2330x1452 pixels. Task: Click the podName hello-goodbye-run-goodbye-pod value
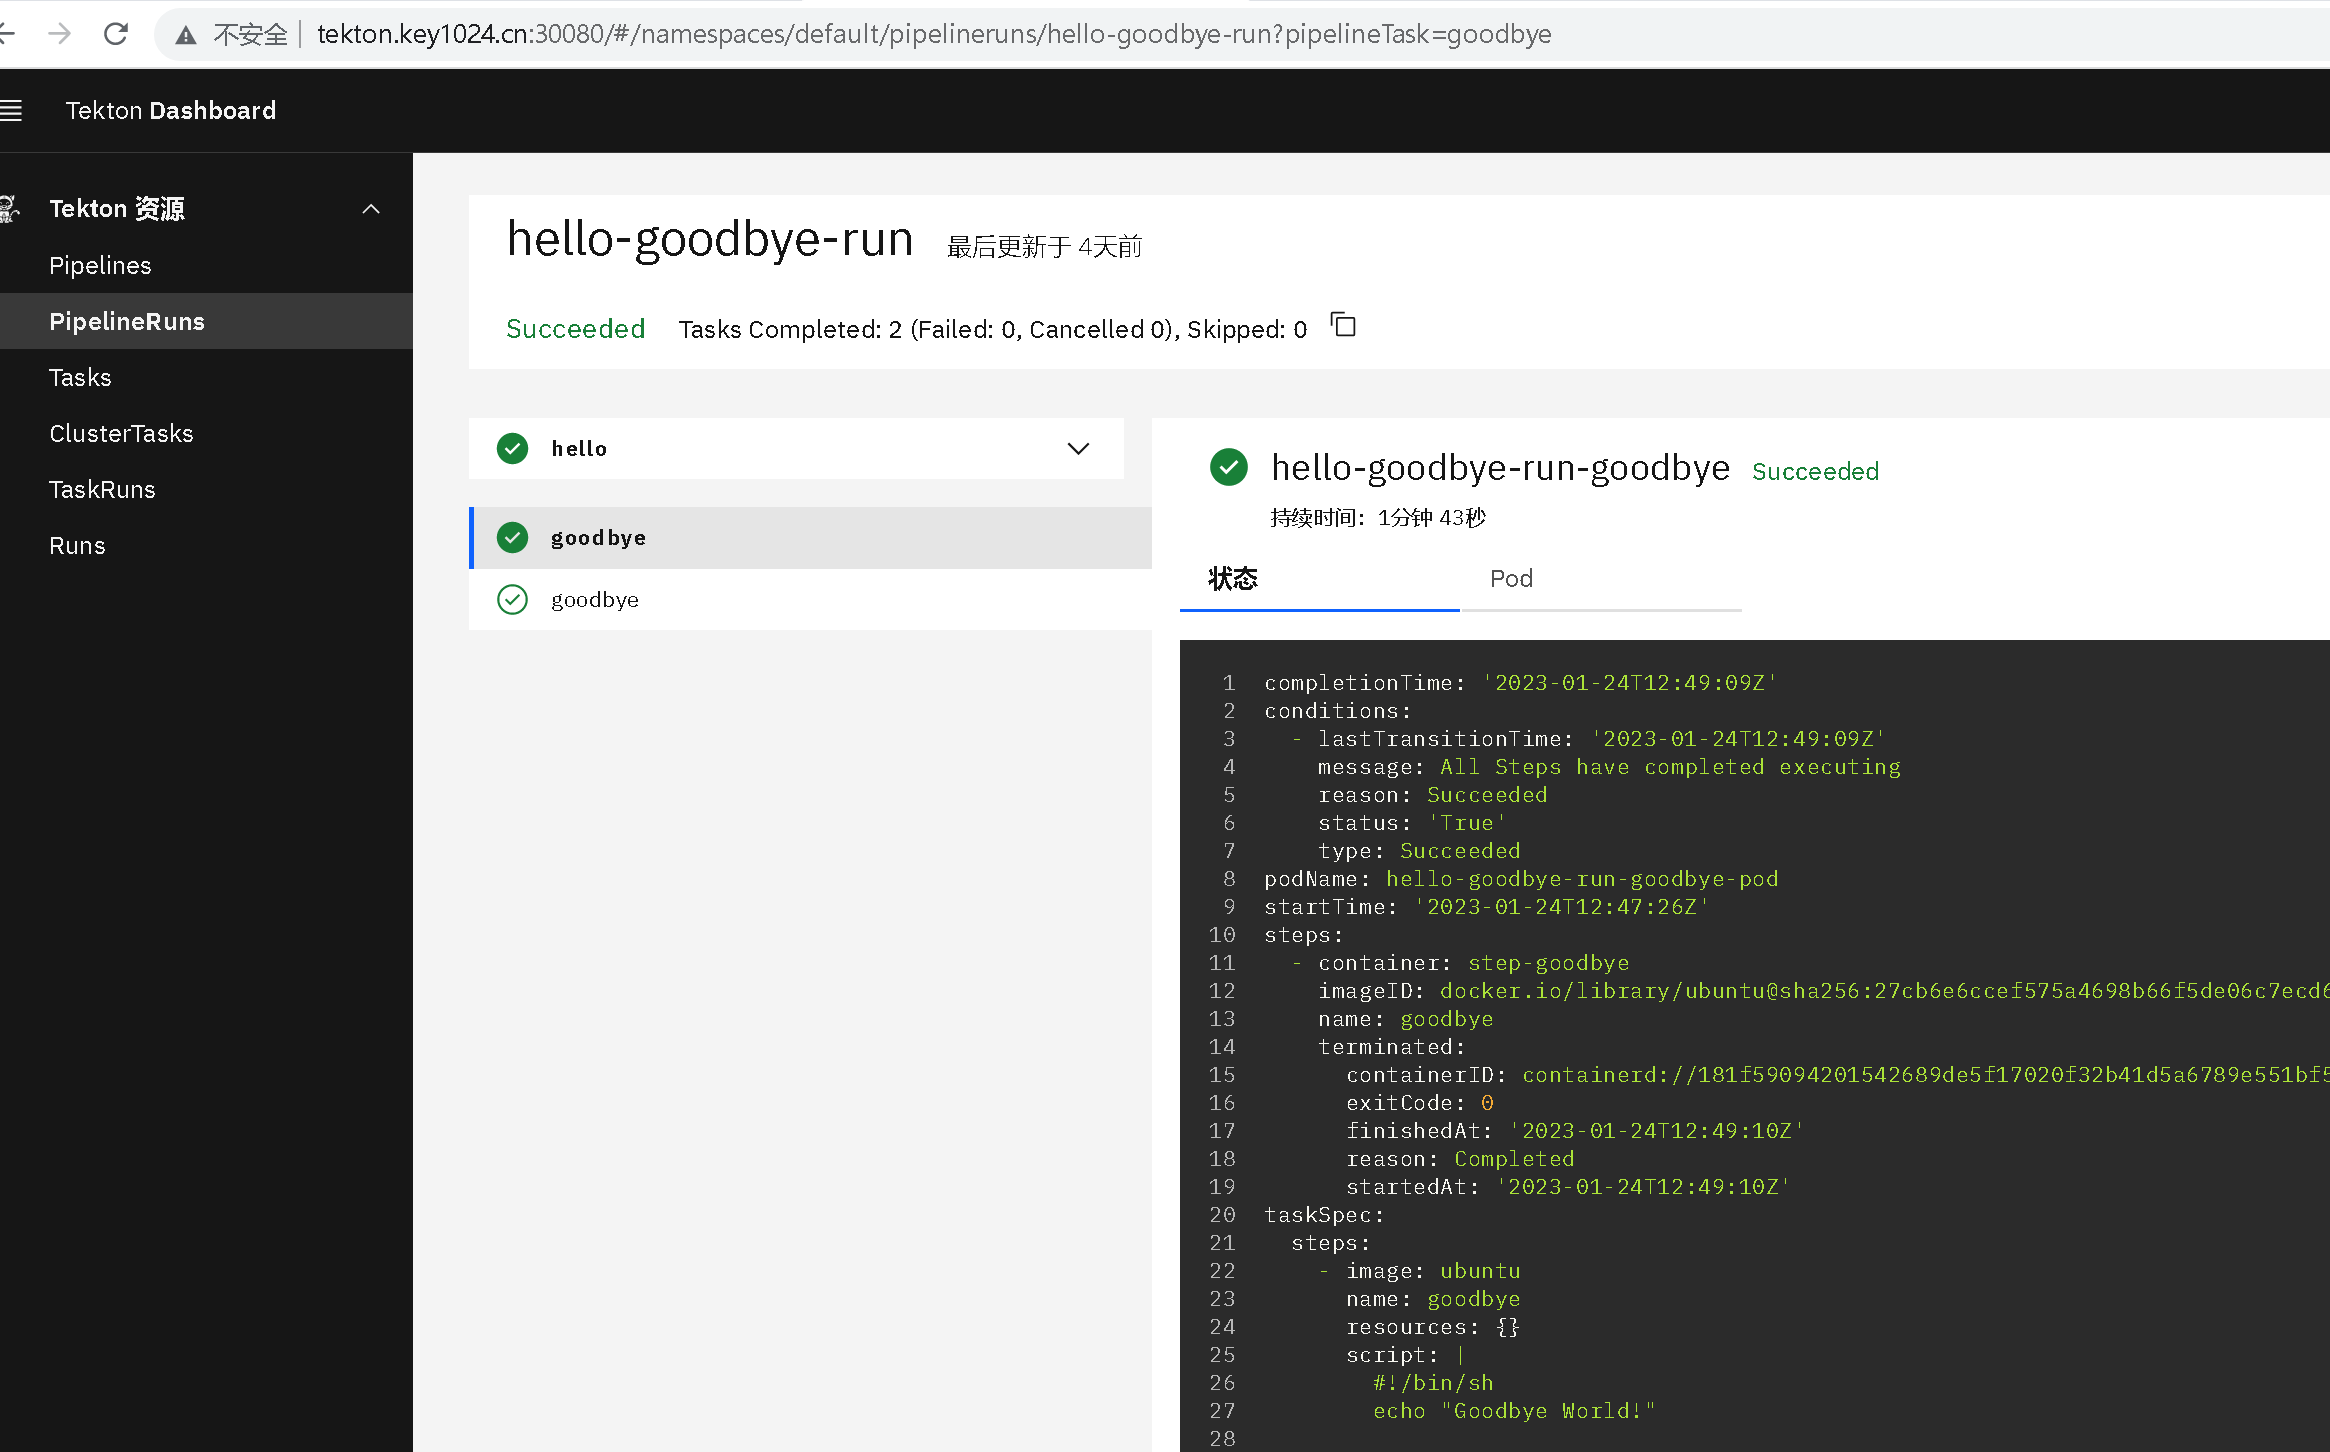click(1582, 879)
